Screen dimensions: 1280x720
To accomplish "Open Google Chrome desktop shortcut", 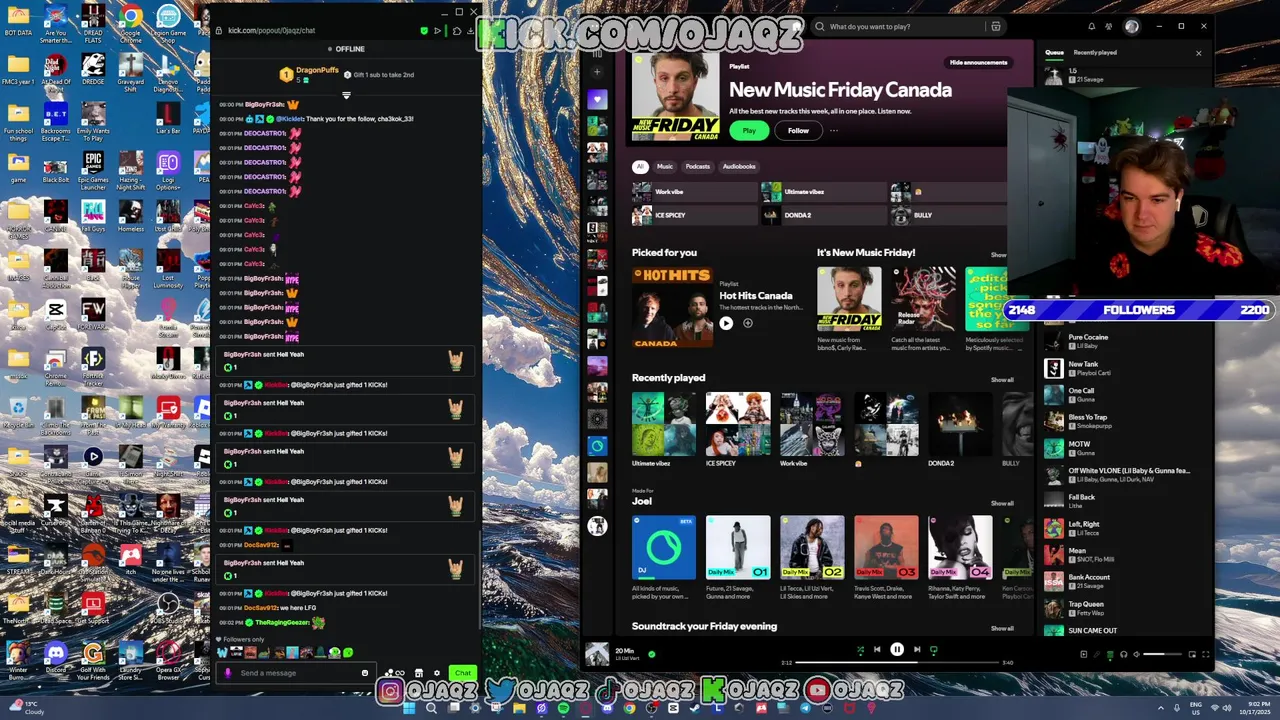I will [x=130, y=24].
